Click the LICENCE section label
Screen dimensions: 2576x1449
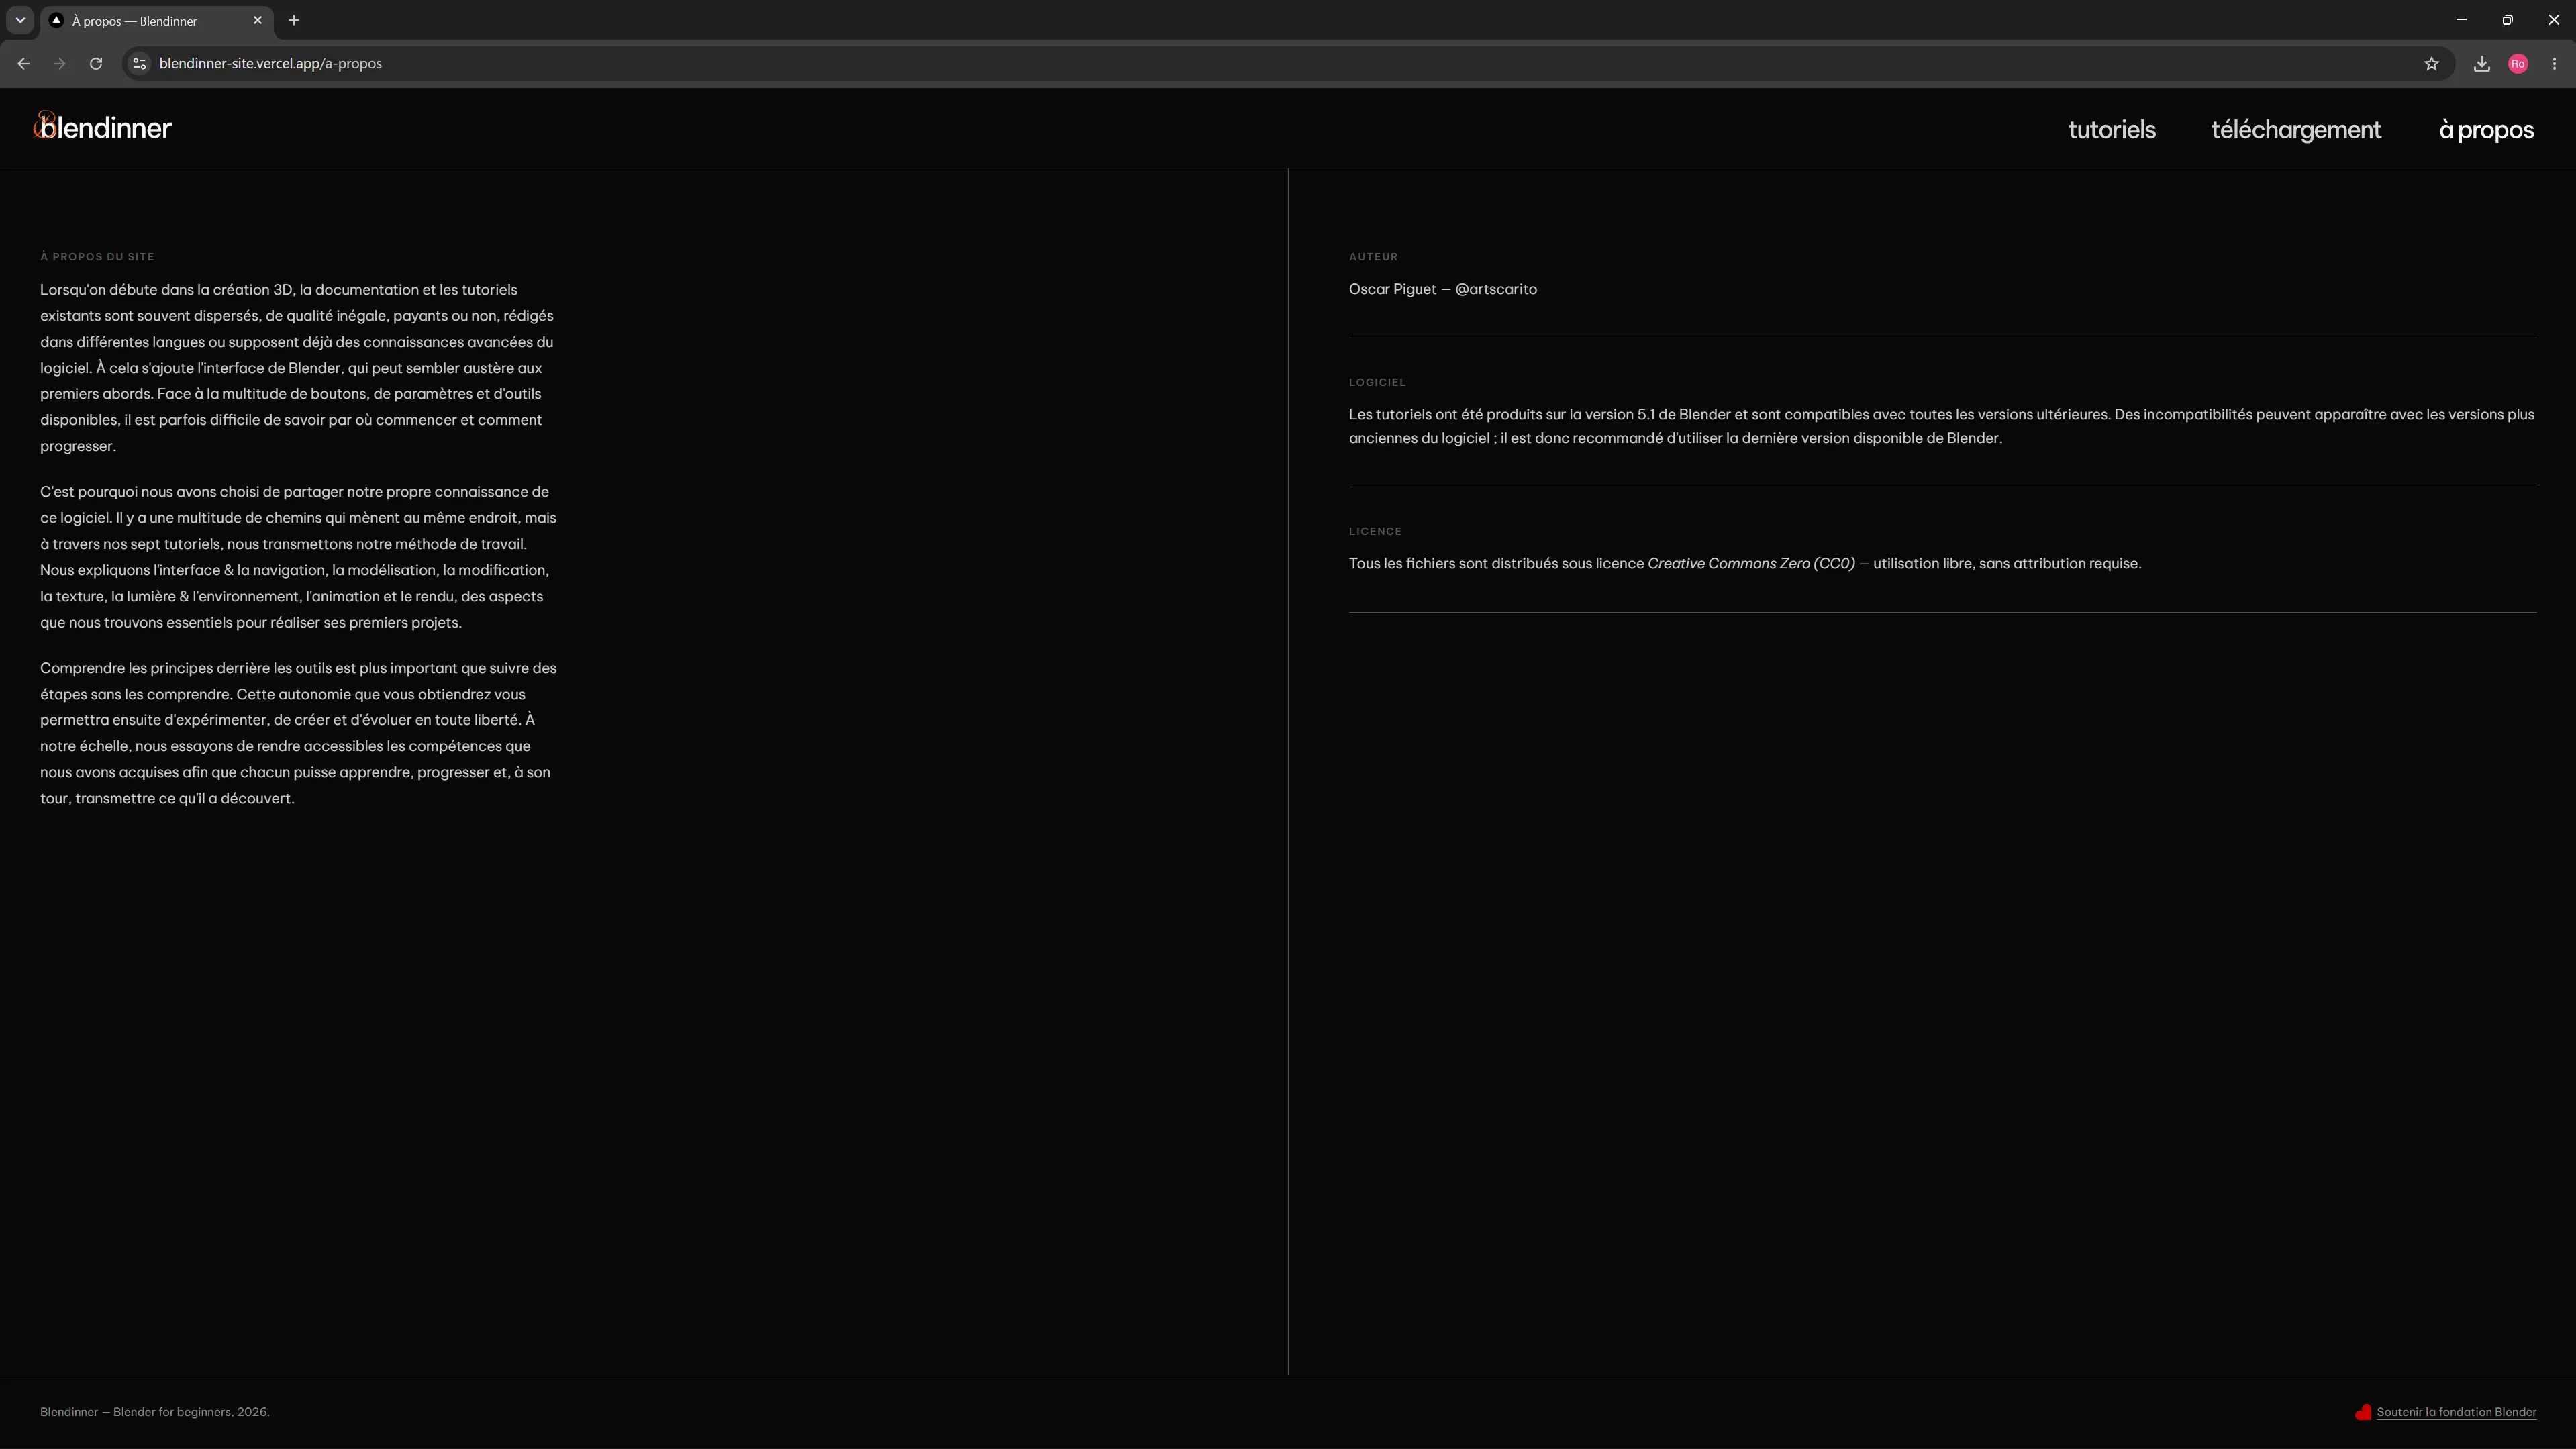pyautogui.click(x=1375, y=531)
